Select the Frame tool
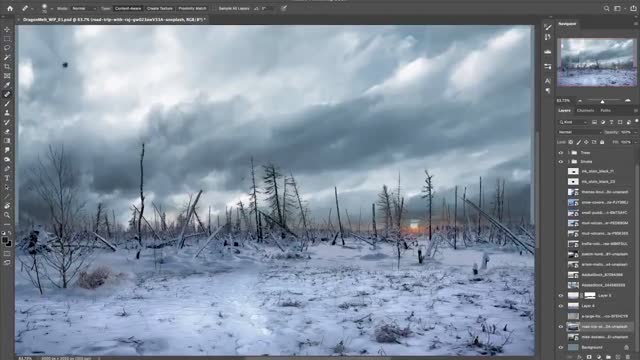 7,76
